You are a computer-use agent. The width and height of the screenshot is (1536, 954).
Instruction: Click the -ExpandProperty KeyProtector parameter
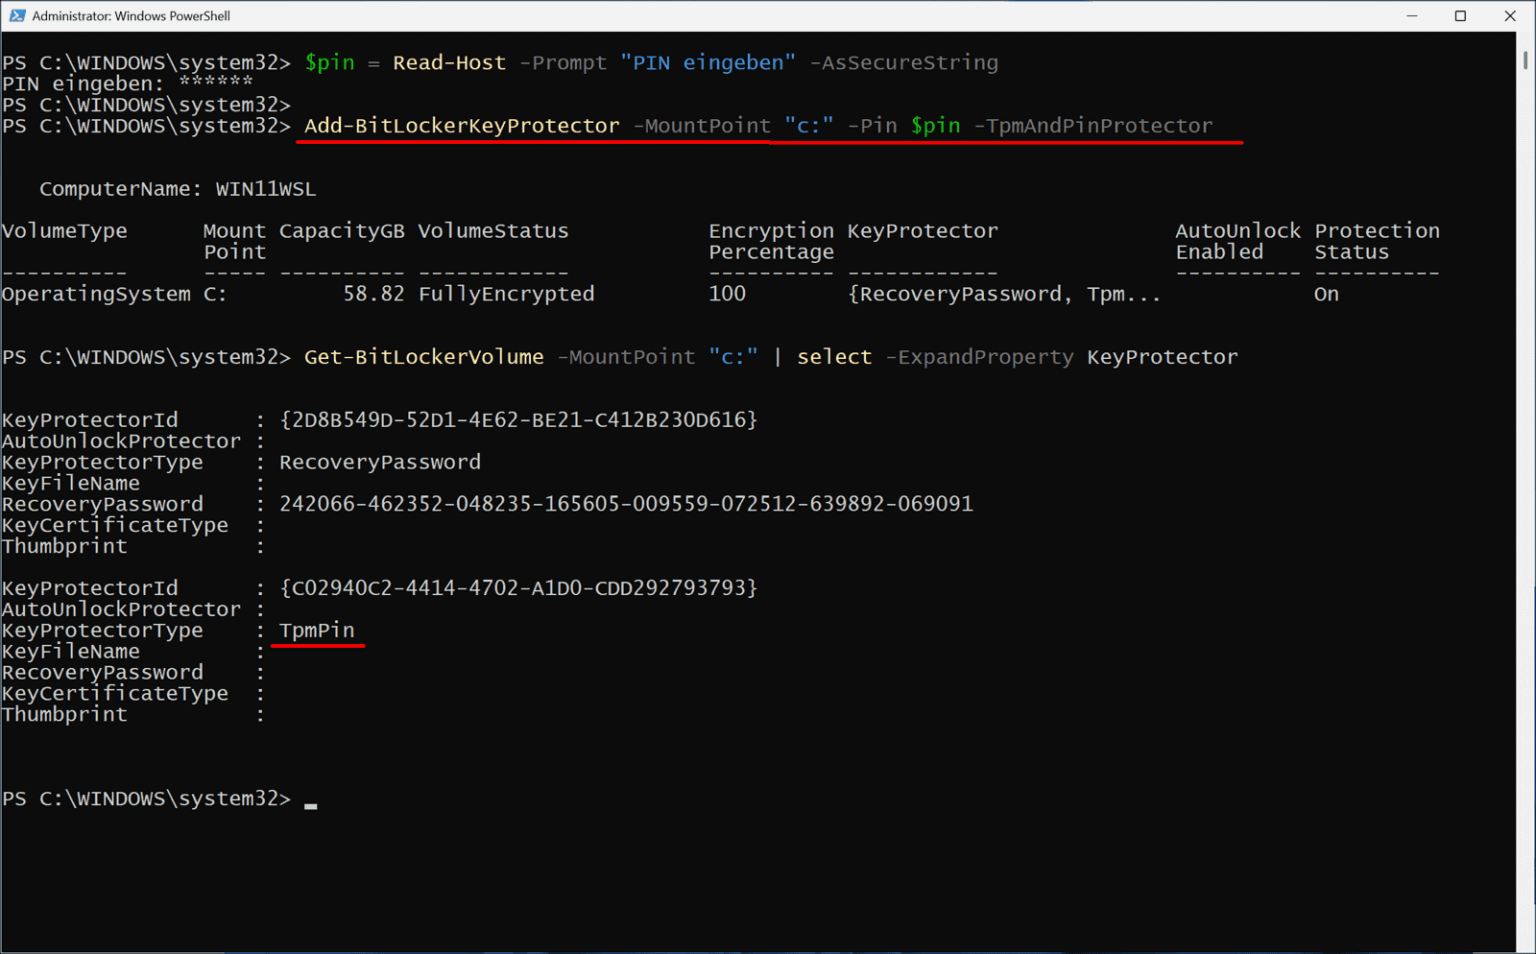pos(982,356)
